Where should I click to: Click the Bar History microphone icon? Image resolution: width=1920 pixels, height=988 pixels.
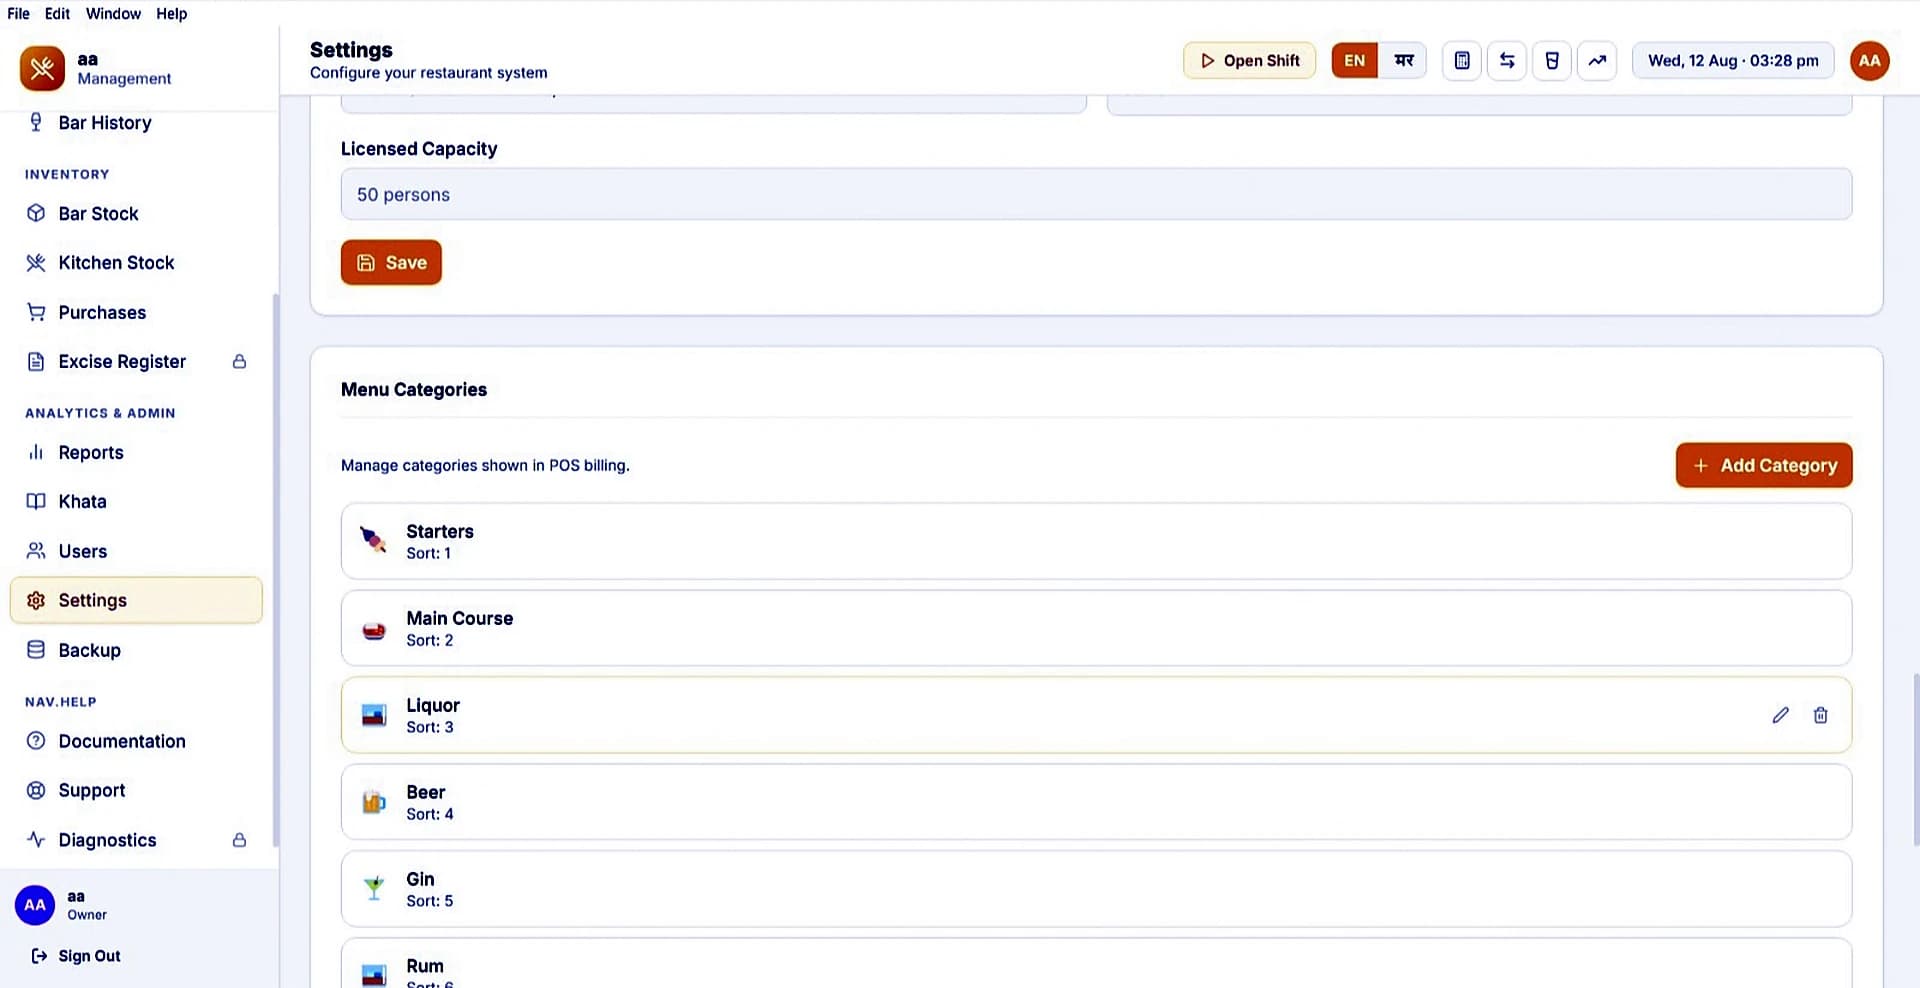tap(36, 122)
